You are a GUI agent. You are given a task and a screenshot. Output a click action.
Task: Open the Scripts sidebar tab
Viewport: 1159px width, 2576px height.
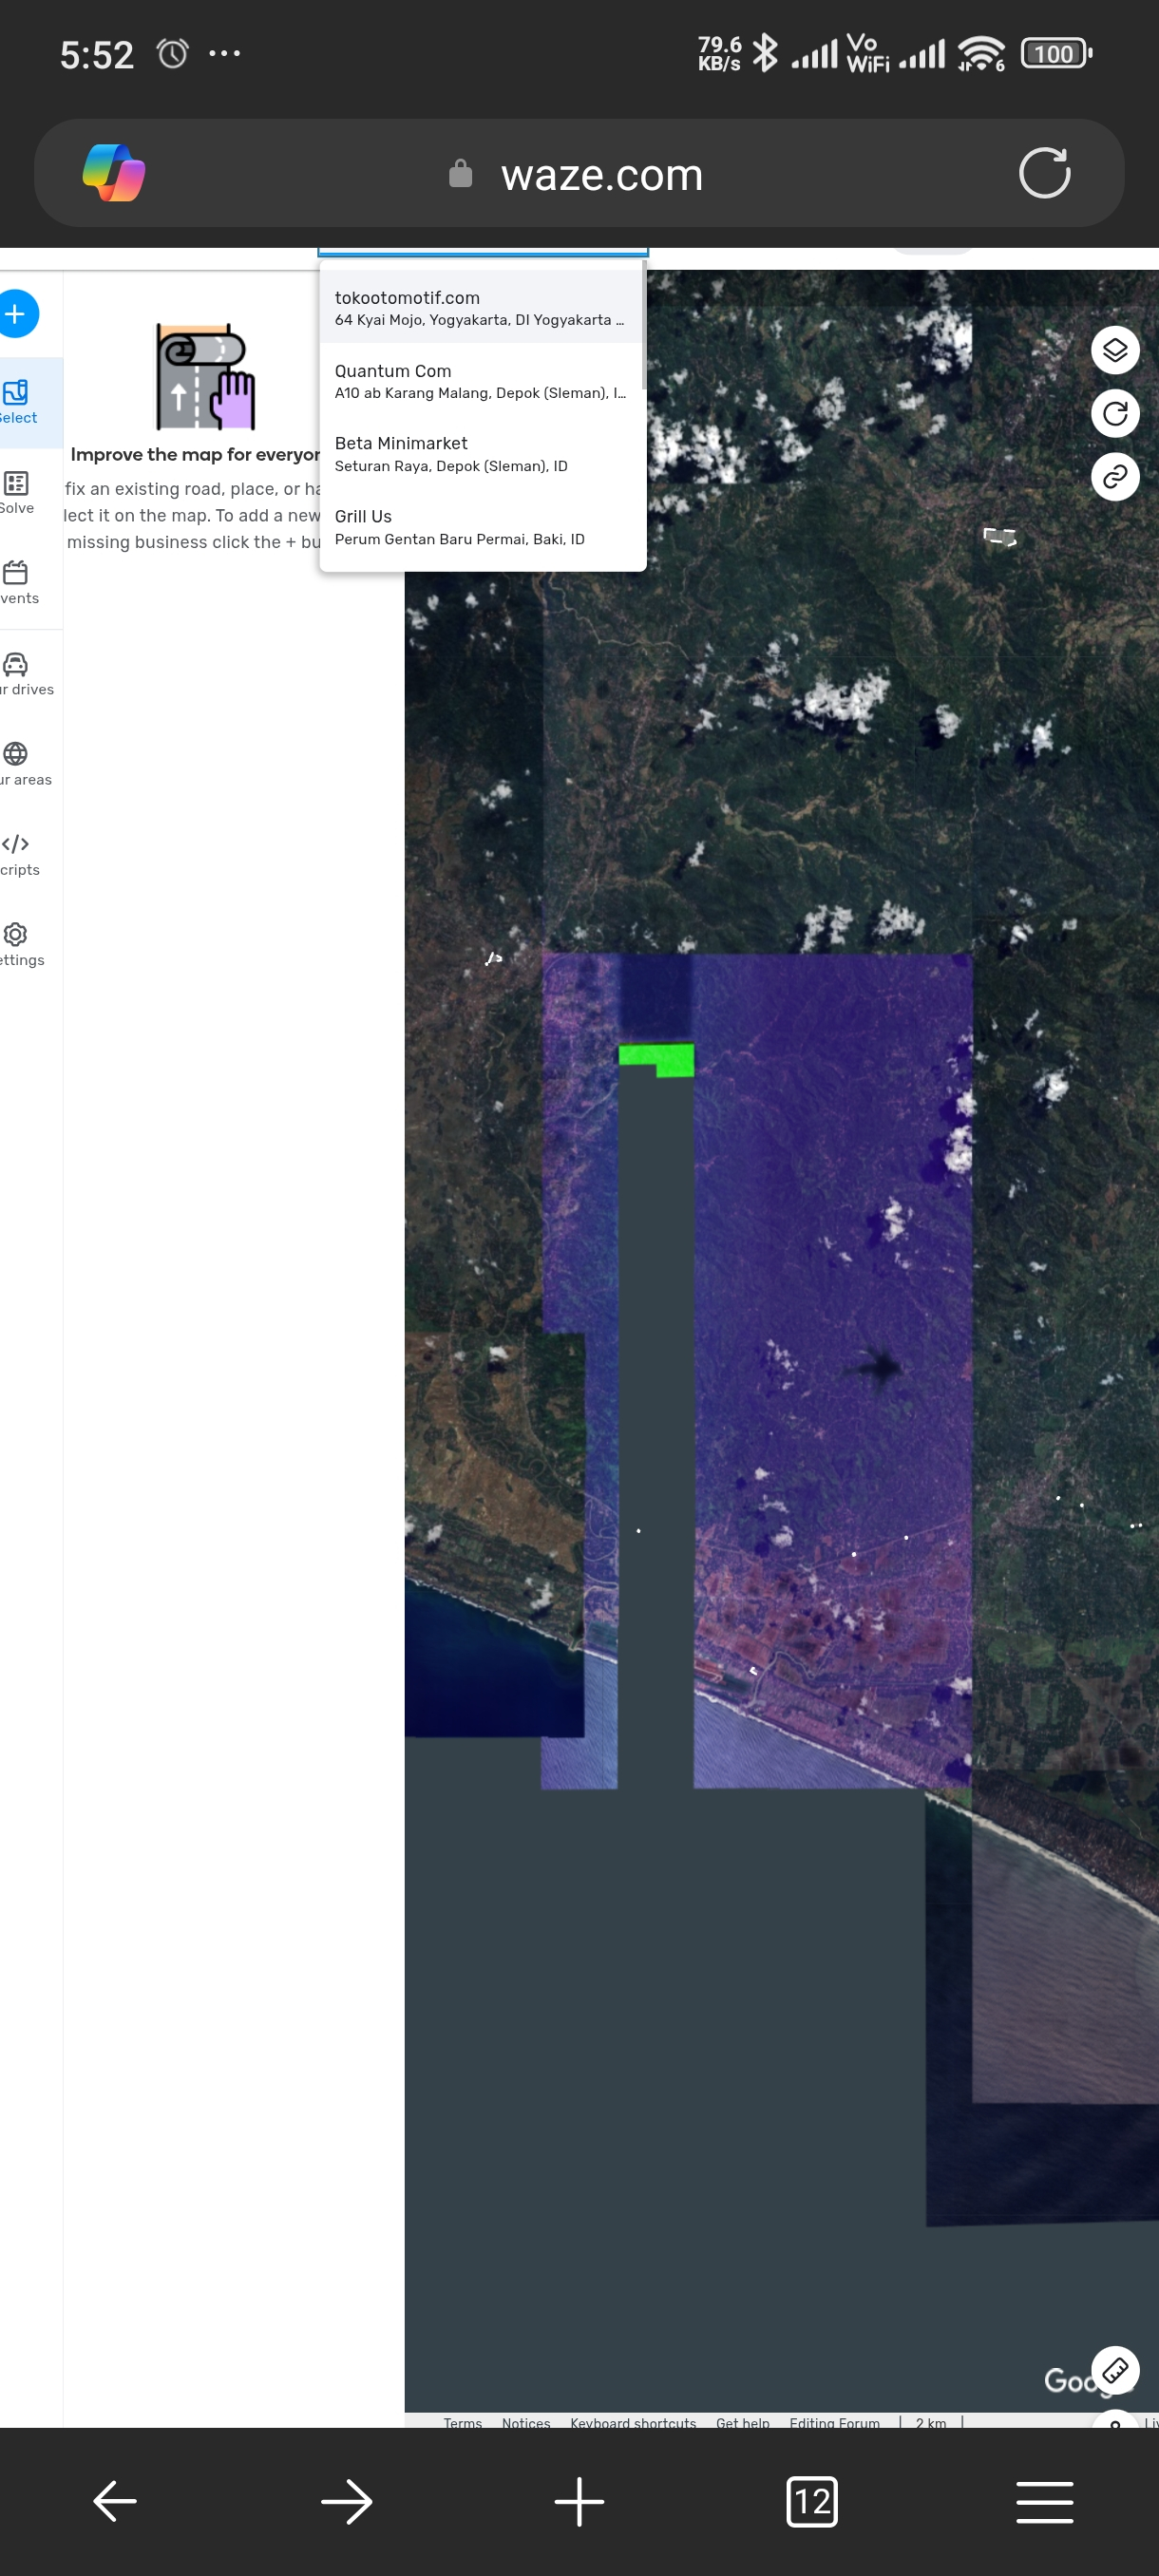click(18, 854)
